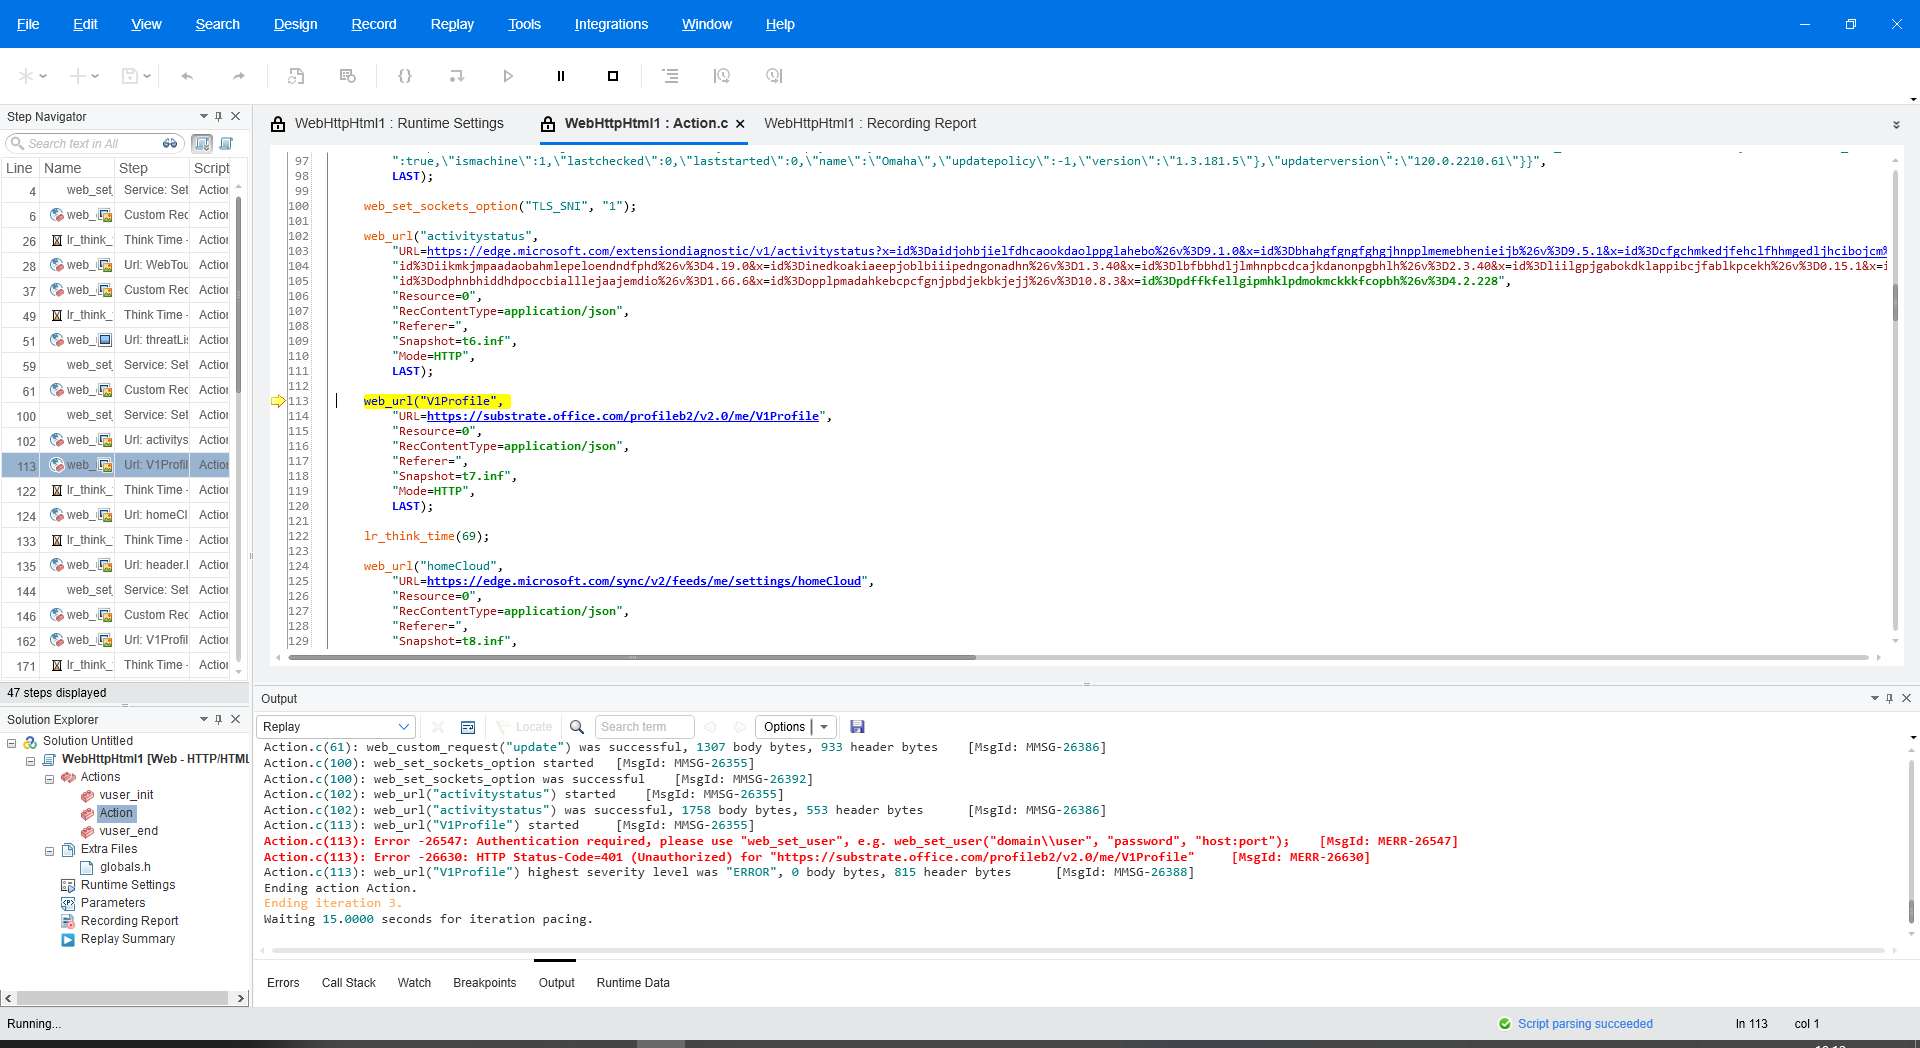The height and width of the screenshot is (1048, 1920).
Task: Collapse the Extra Files tree node
Action: tap(49, 851)
